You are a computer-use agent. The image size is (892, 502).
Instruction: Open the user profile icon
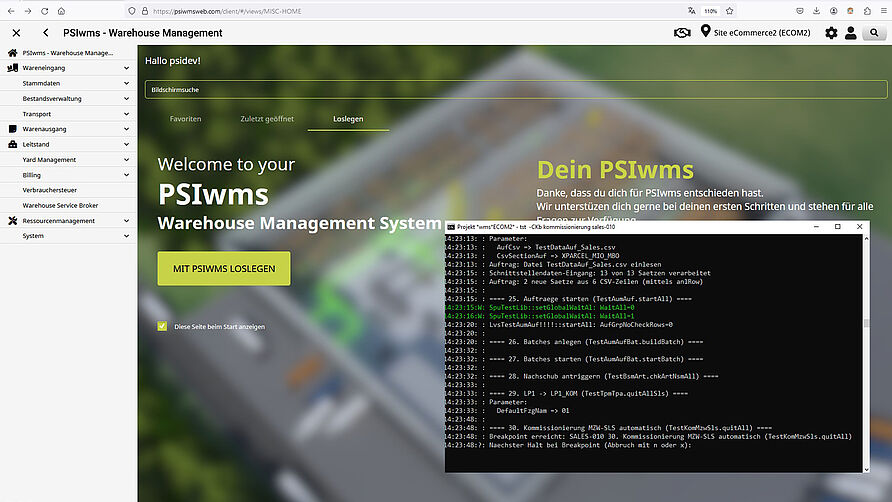[850, 33]
